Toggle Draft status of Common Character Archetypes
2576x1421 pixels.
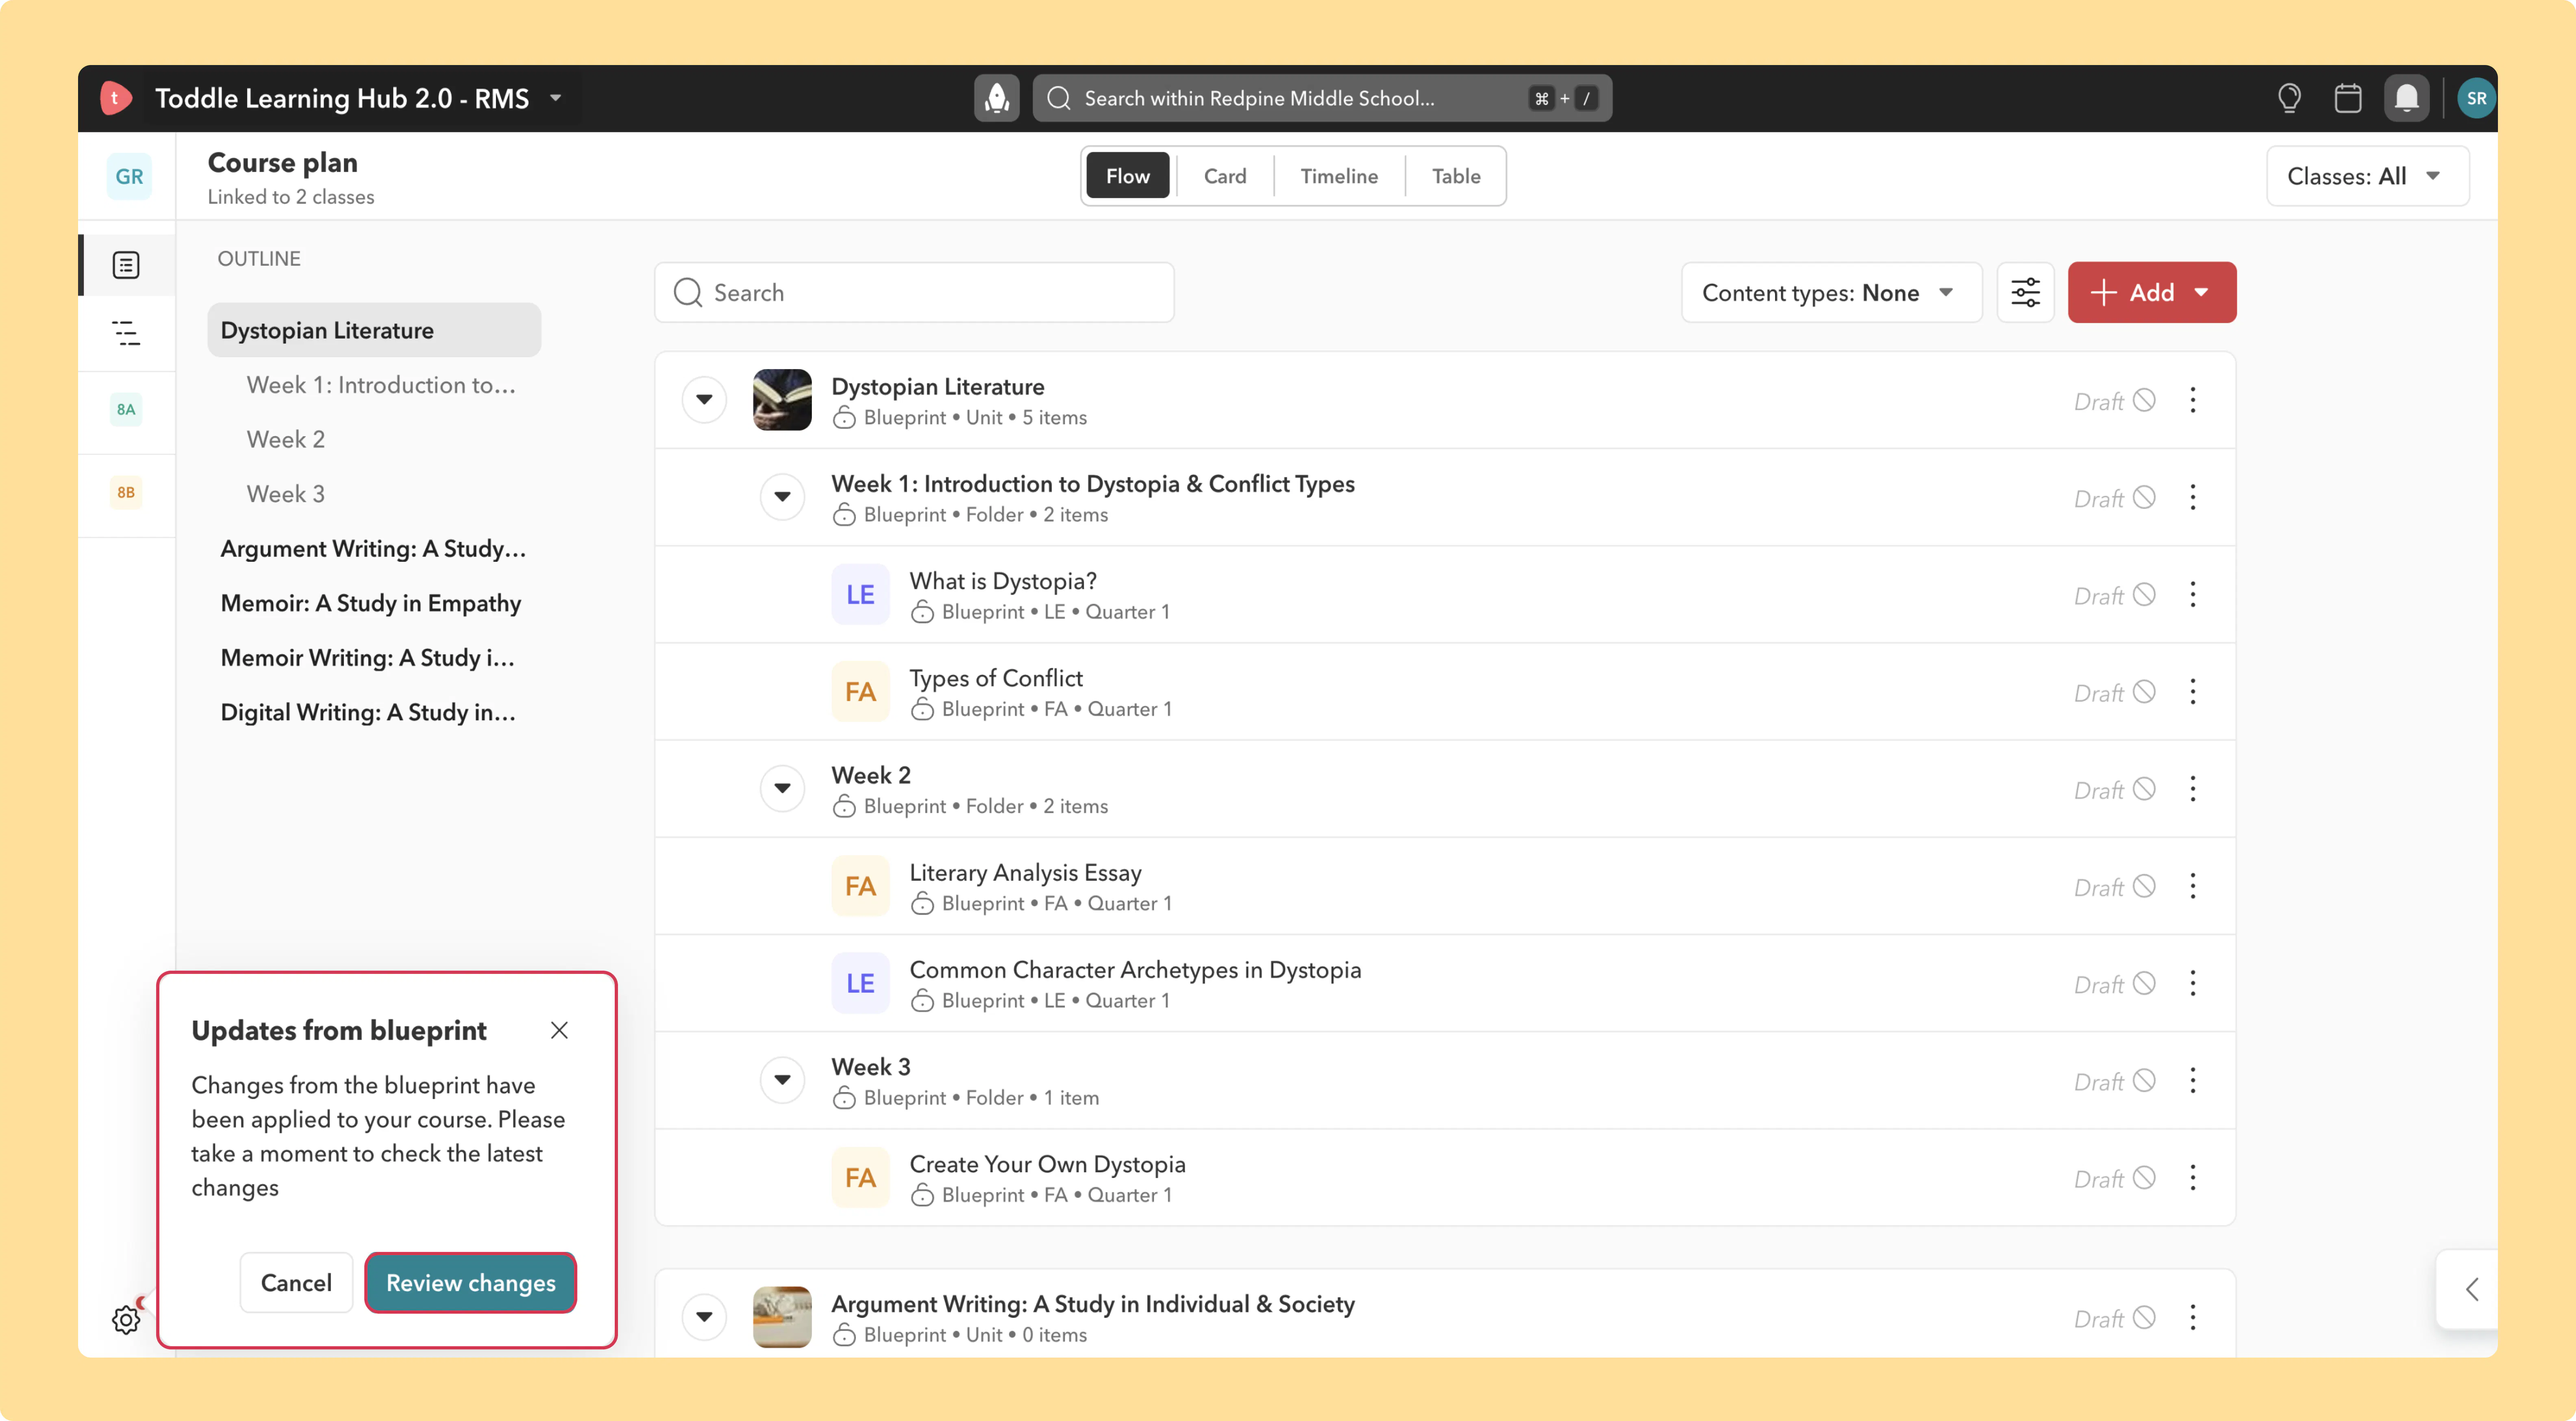[x=2114, y=984]
